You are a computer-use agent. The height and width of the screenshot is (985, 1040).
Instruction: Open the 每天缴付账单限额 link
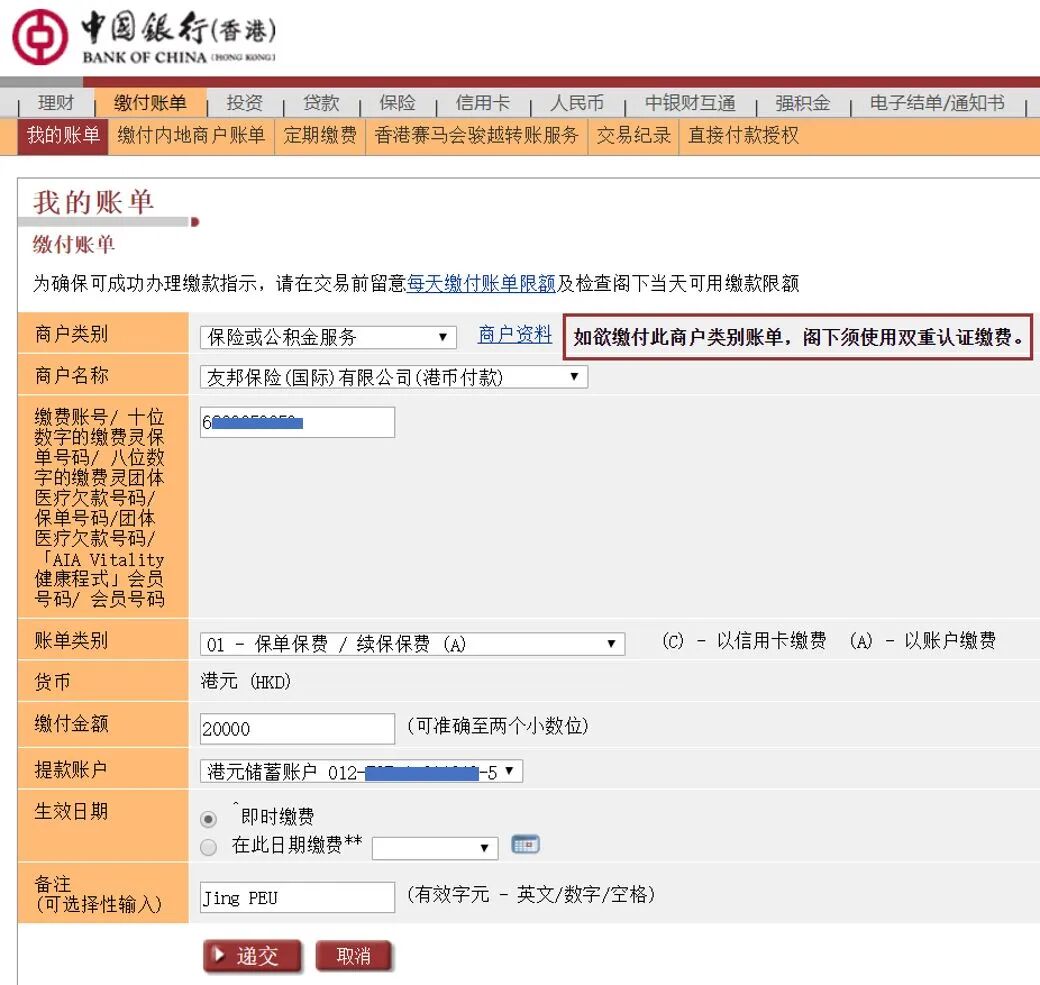(481, 283)
